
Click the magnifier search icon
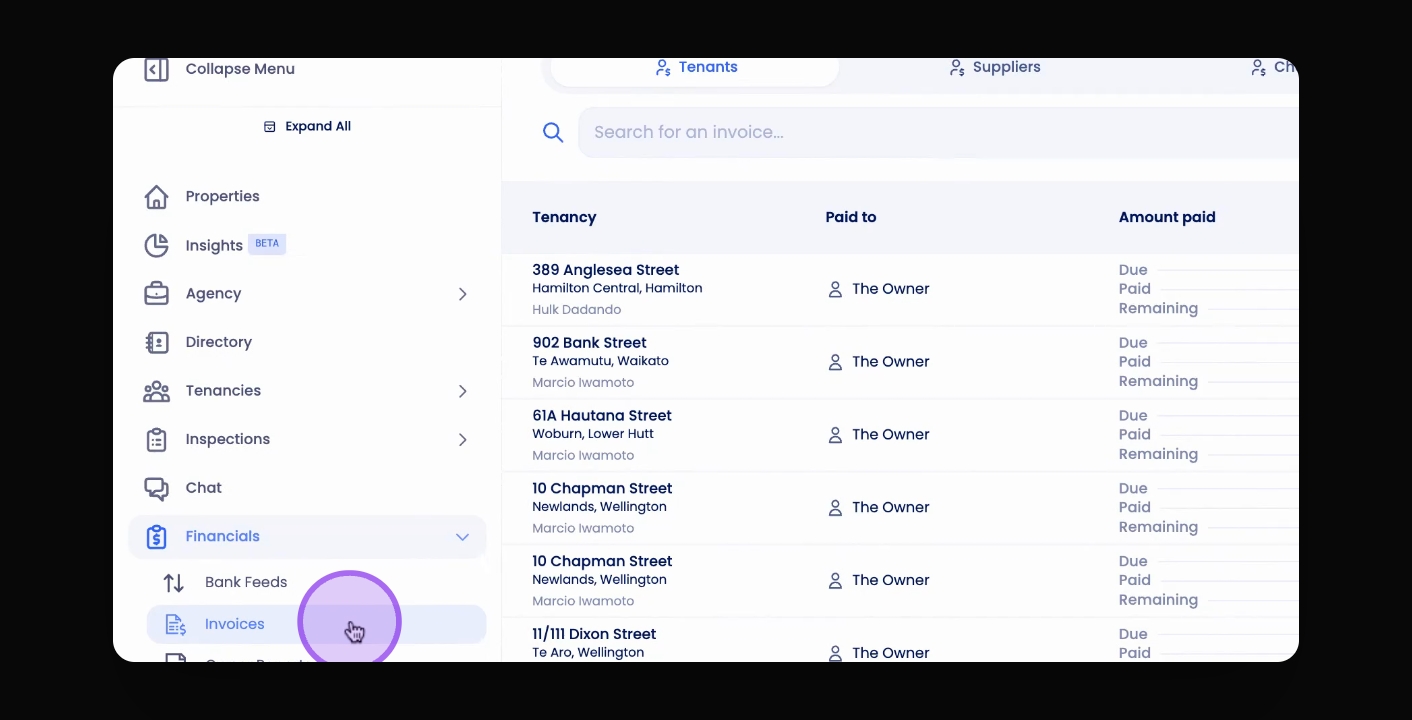pos(553,132)
